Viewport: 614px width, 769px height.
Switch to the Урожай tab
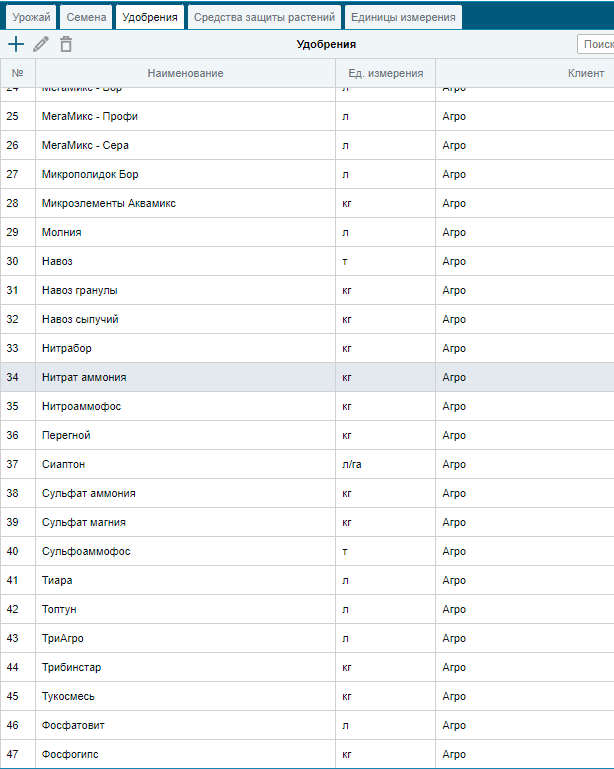(x=31, y=17)
